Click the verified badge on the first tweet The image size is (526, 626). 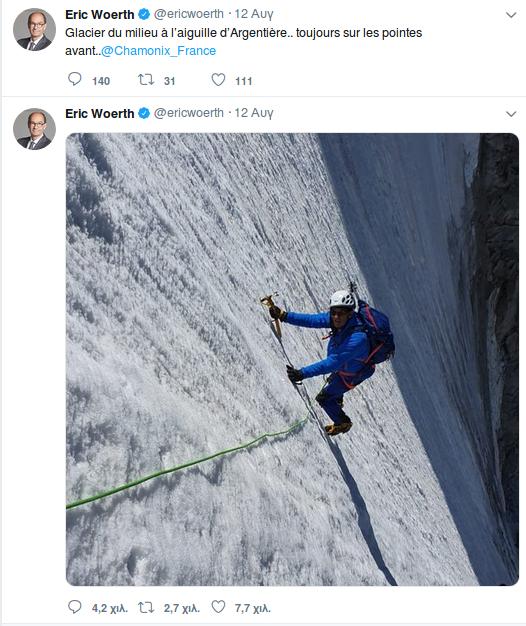[144, 14]
